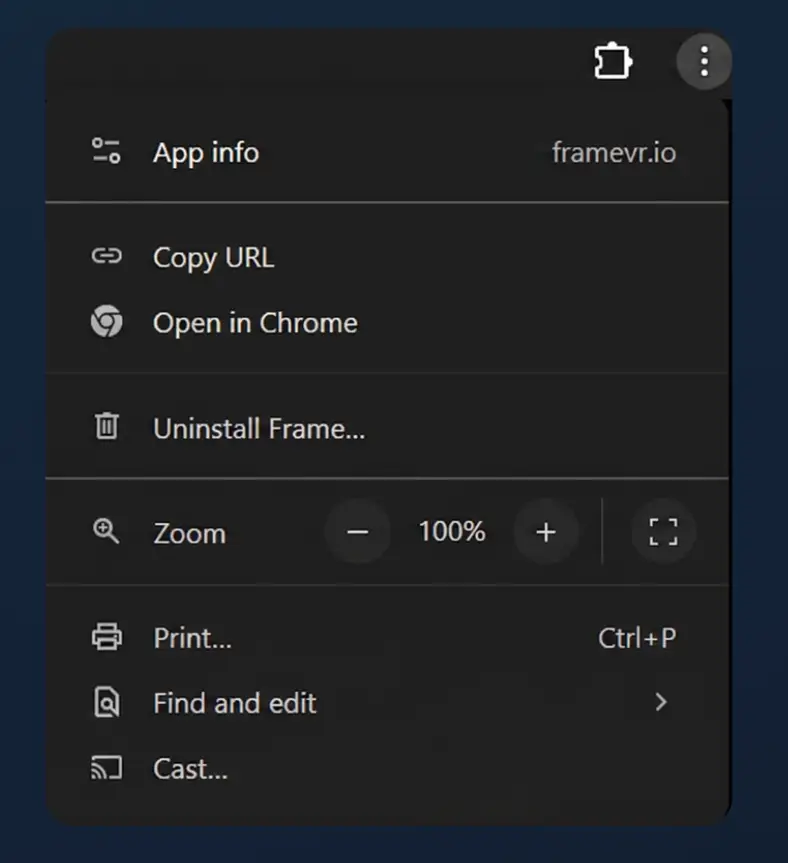Select Uninstall Frame from the menu
This screenshot has width=788, height=863.
pos(259,427)
